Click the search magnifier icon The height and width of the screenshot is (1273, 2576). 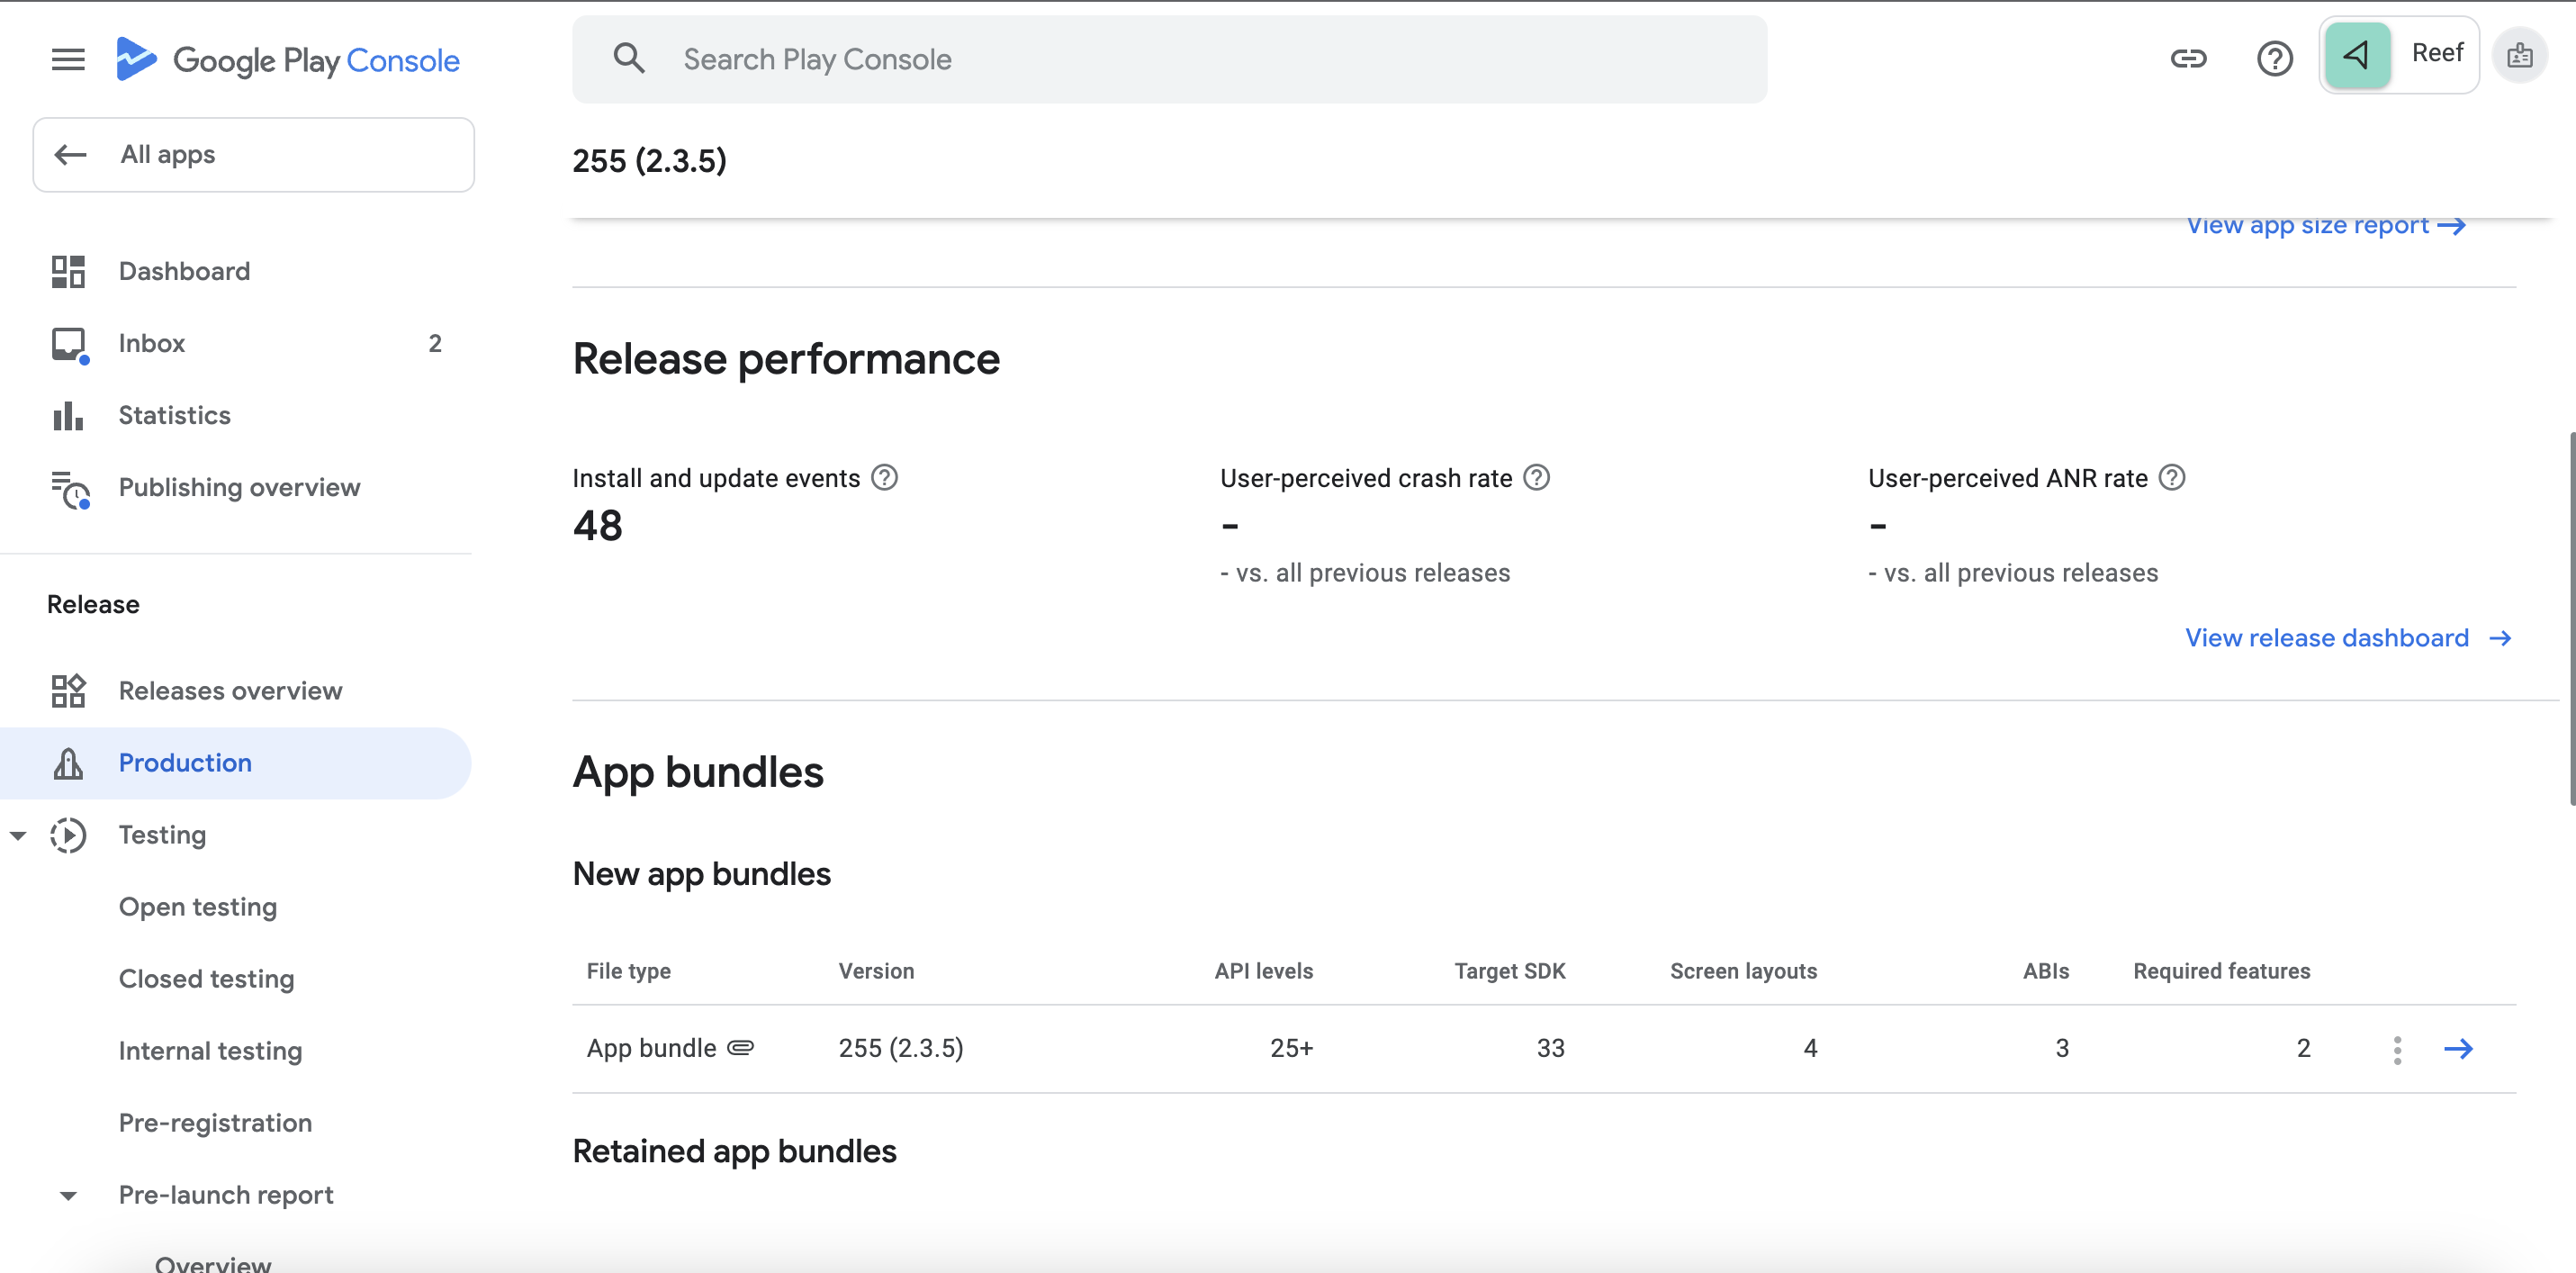[629, 59]
